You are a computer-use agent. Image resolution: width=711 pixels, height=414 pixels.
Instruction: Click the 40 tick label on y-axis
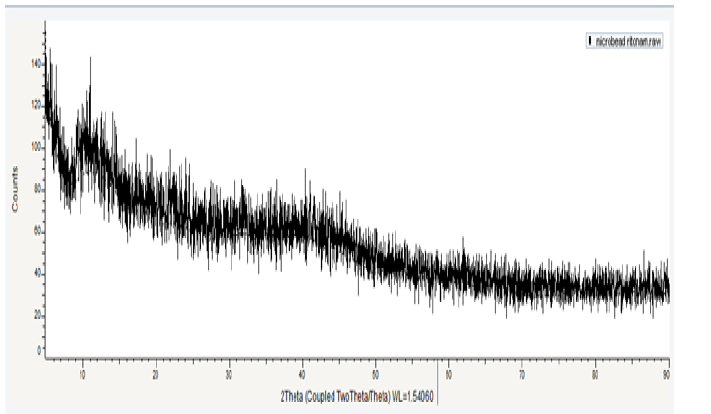tap(37, 272)
